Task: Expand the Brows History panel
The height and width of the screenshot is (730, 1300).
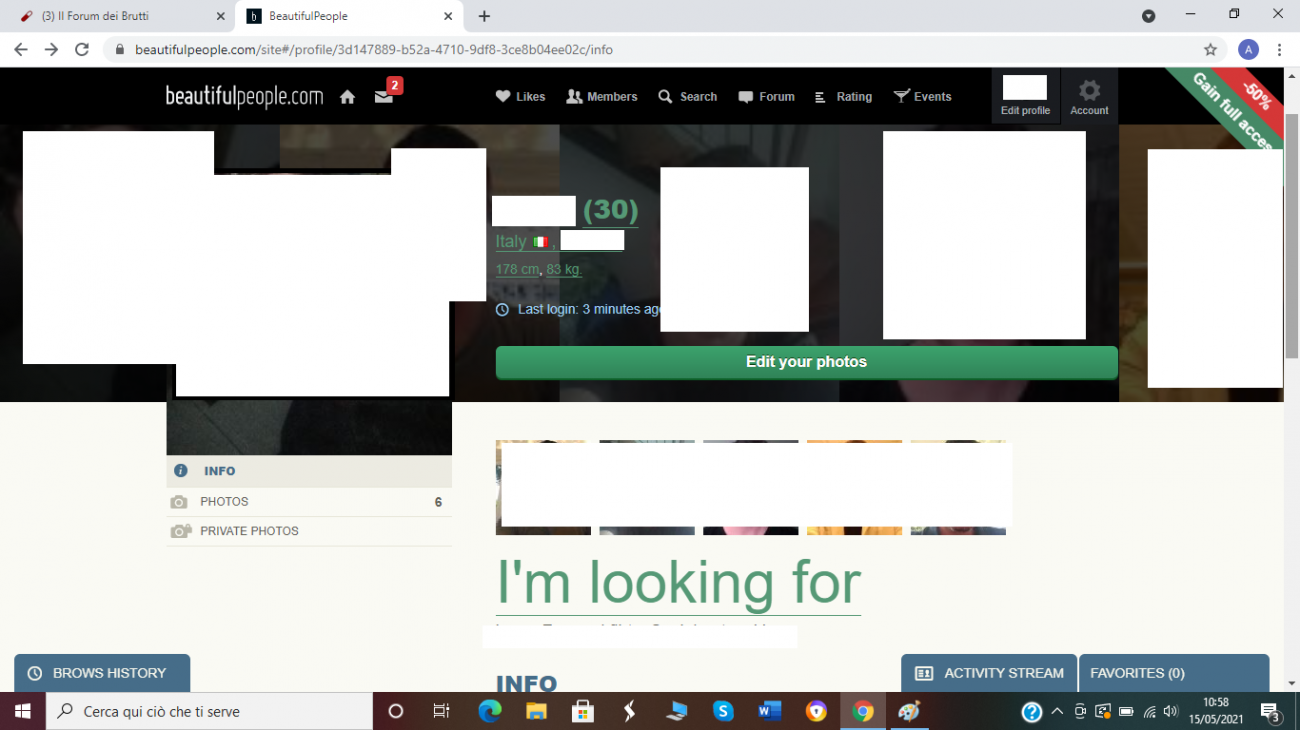Action: 101,673
